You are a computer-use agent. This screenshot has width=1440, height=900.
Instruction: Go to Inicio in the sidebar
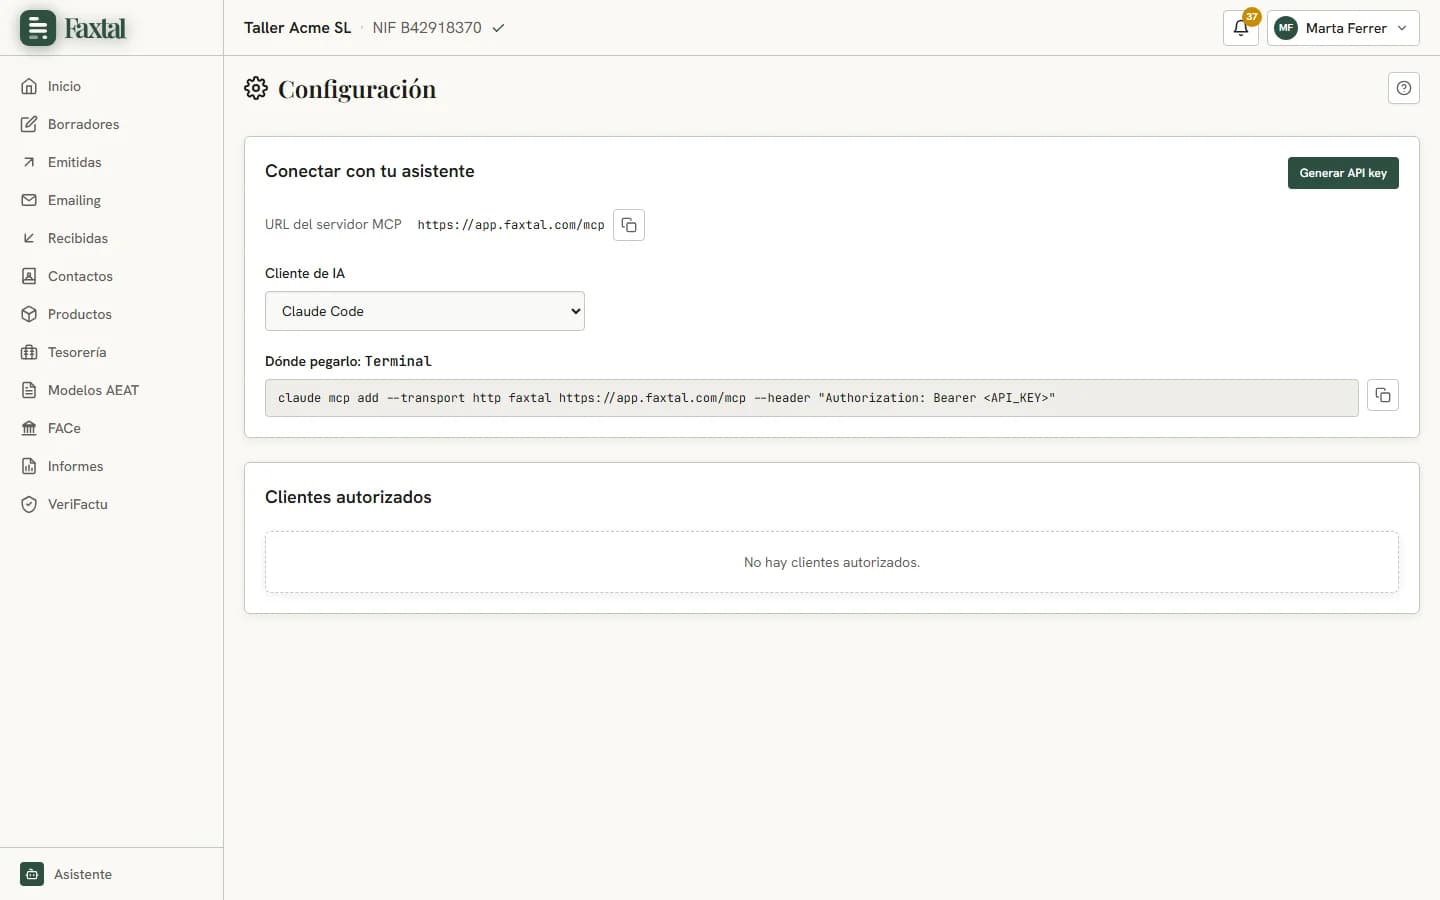click(x=64, y=86)
